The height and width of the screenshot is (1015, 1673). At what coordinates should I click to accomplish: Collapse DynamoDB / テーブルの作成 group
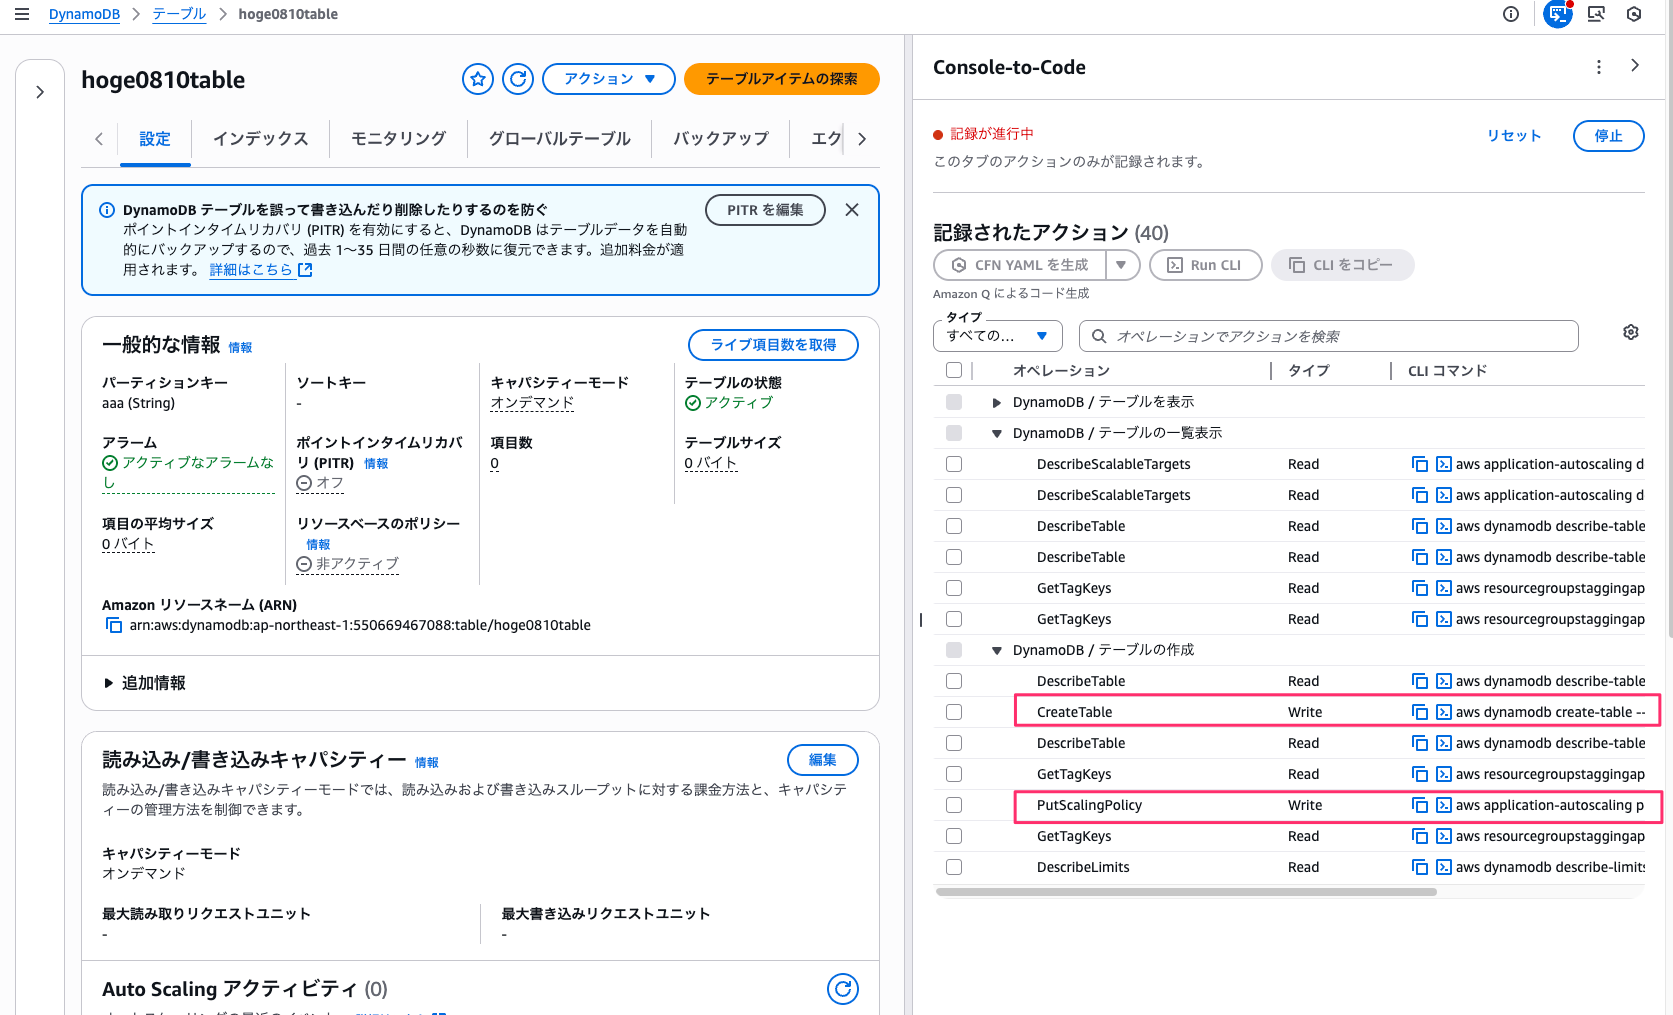coord(996,650)
